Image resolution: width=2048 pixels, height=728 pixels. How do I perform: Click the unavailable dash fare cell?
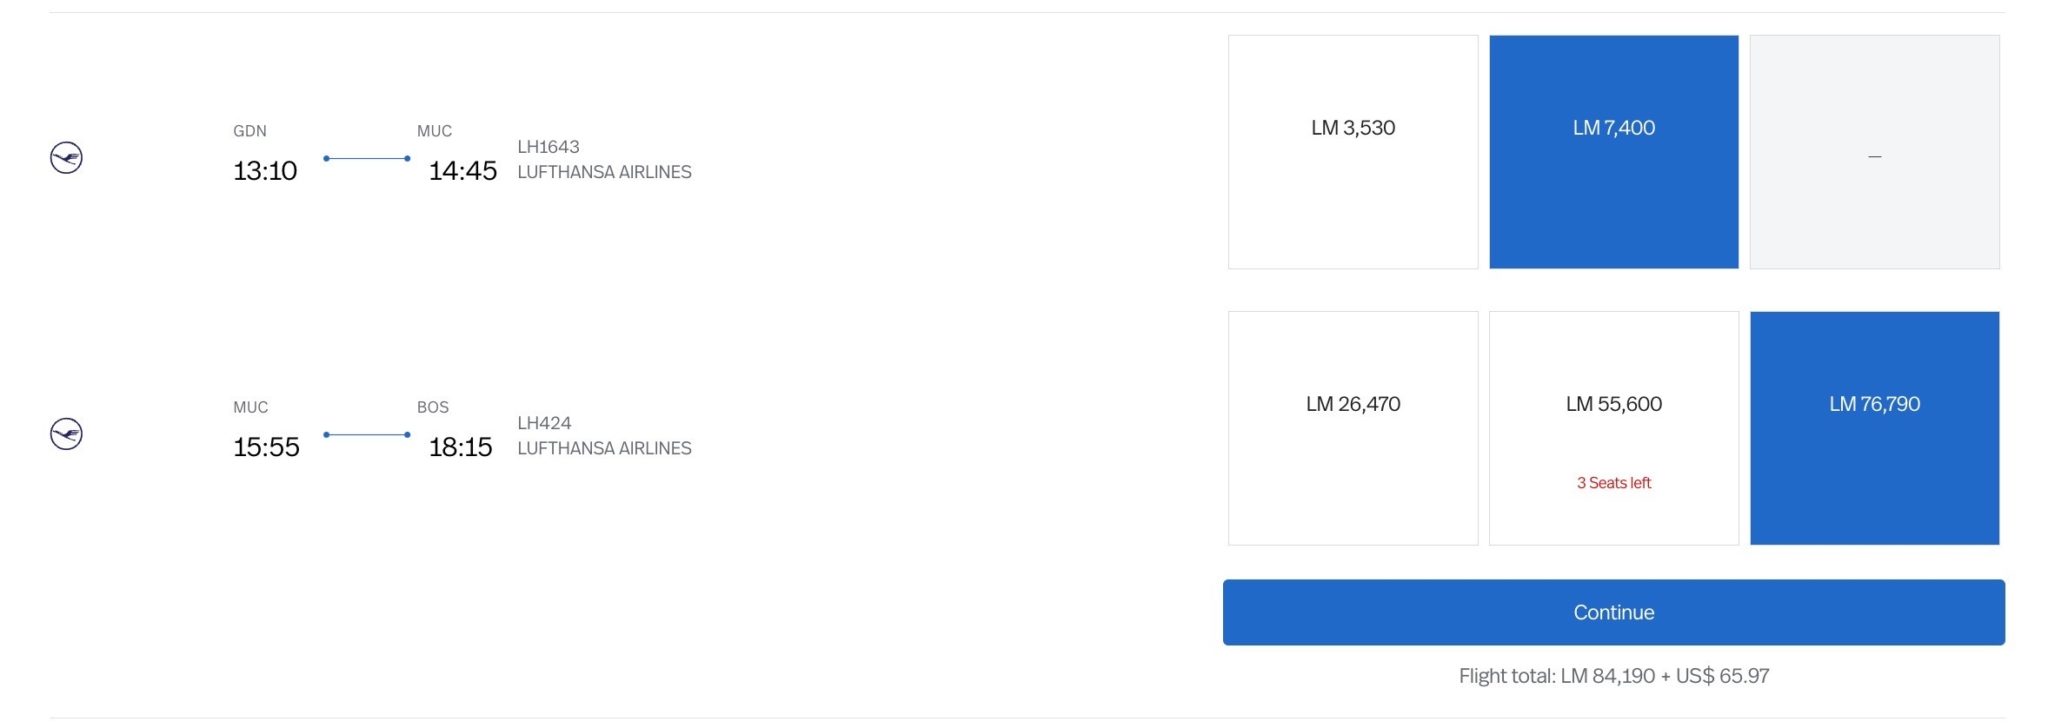pos(1875,152)
